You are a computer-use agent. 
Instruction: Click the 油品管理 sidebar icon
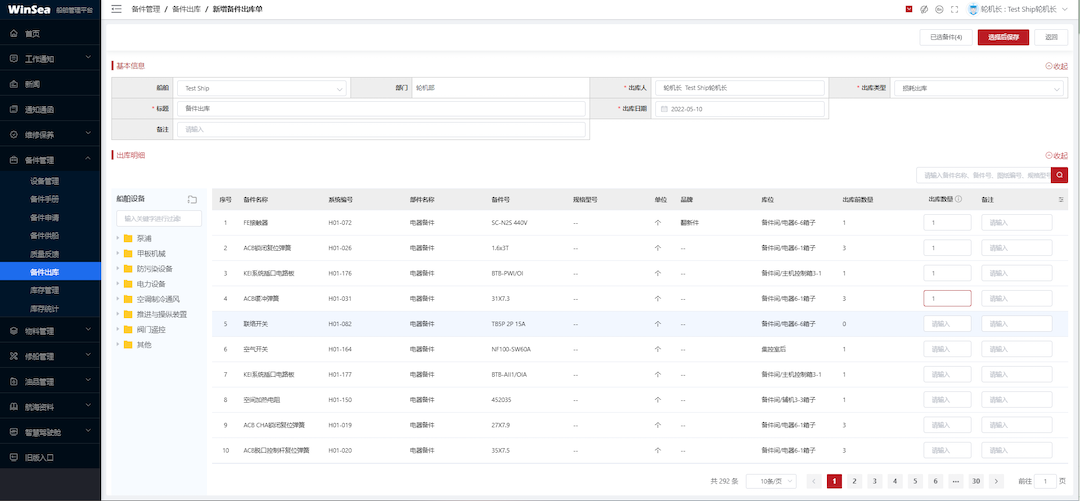(x=14, y=381)
